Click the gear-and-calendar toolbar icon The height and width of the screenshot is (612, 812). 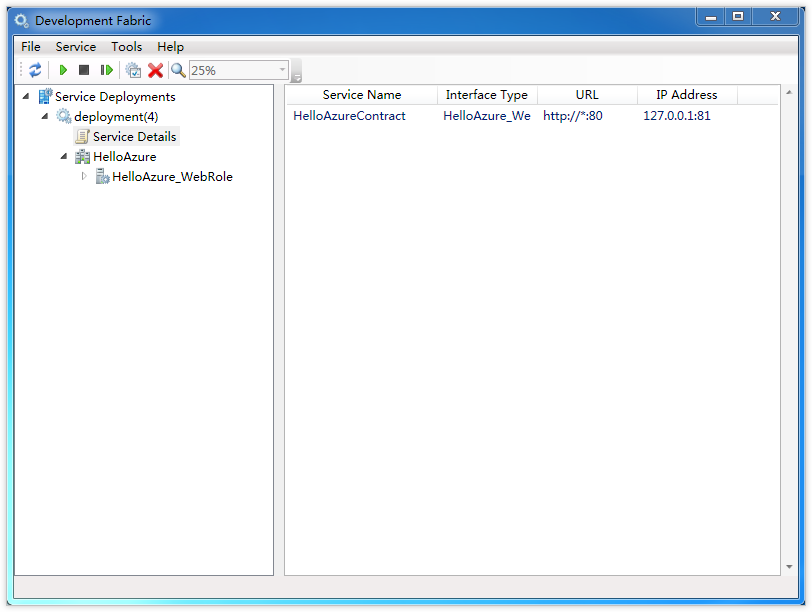(133, 70)
